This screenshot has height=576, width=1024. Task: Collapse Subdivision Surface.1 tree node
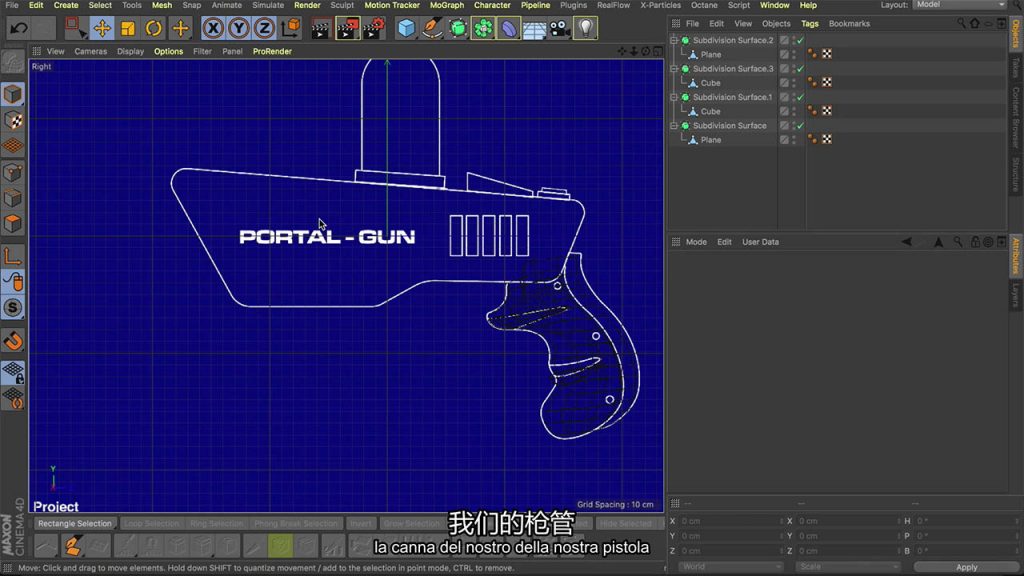[675, 97]
